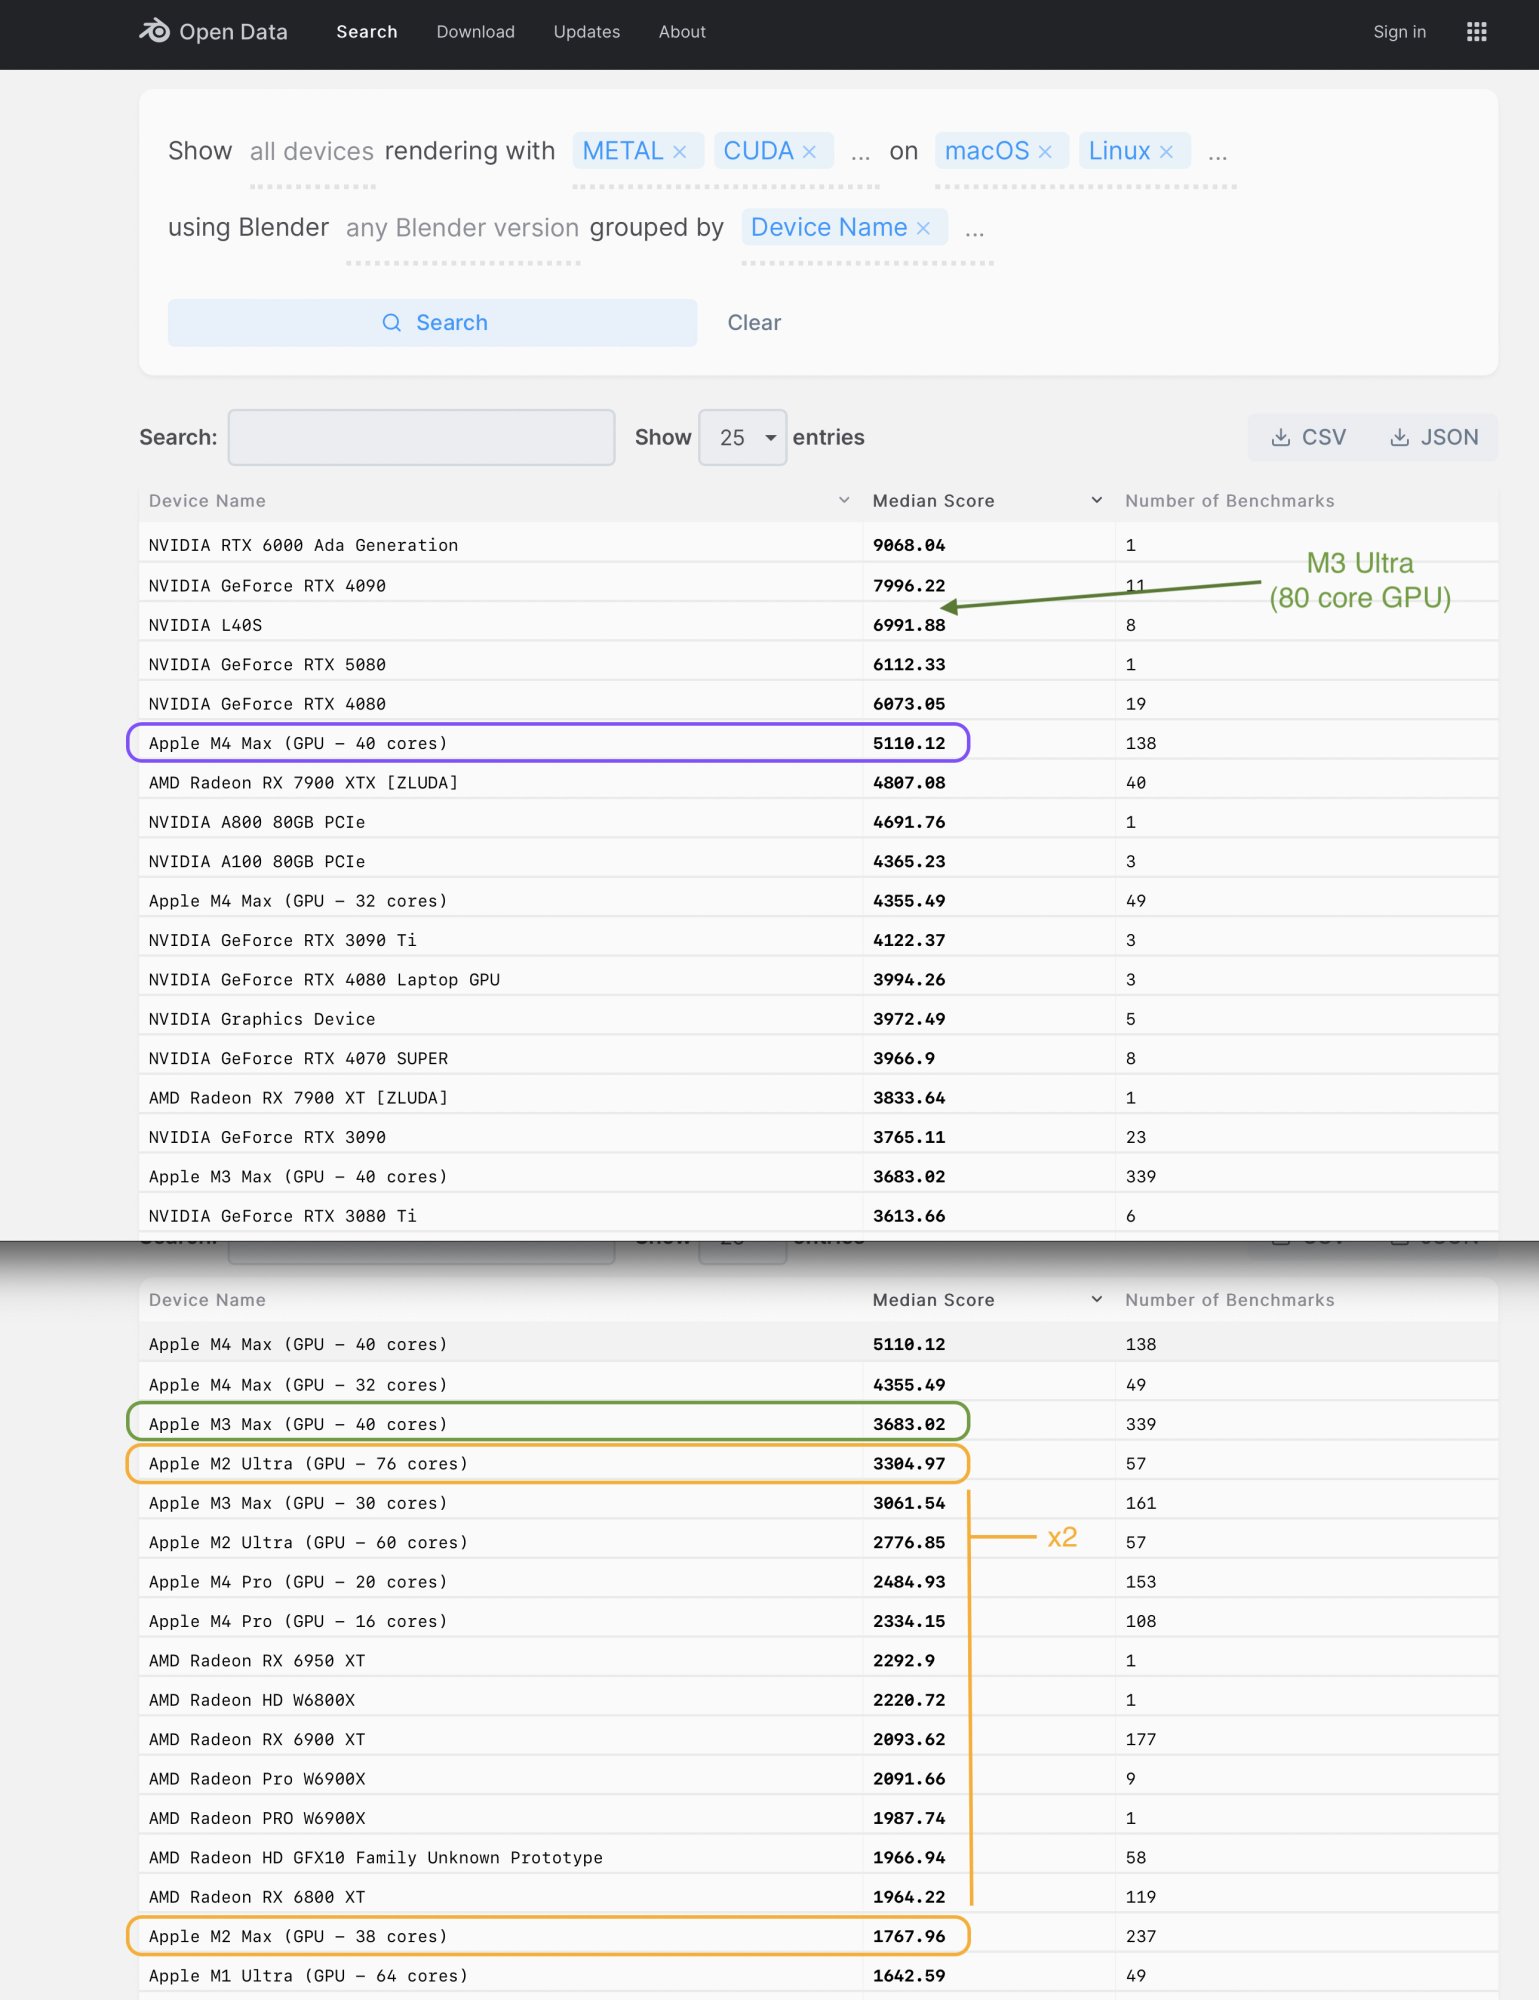Select AMD Radeon RX 7900 XT [ZLUDA]
The image size is (1539, 2000).
(298, 1097)
